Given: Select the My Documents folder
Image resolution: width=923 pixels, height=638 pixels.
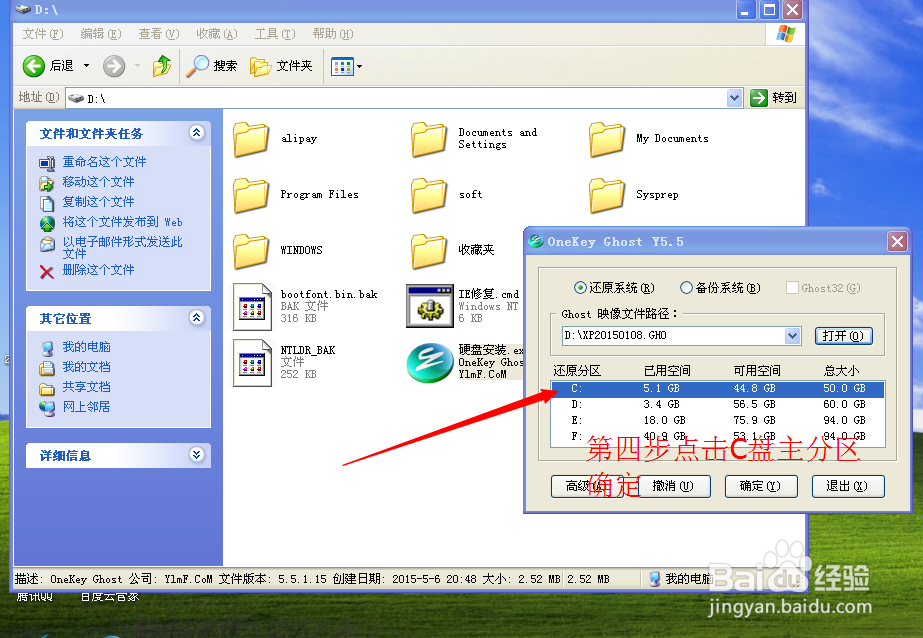Looking at the screenshot, I should coord(607,139).
